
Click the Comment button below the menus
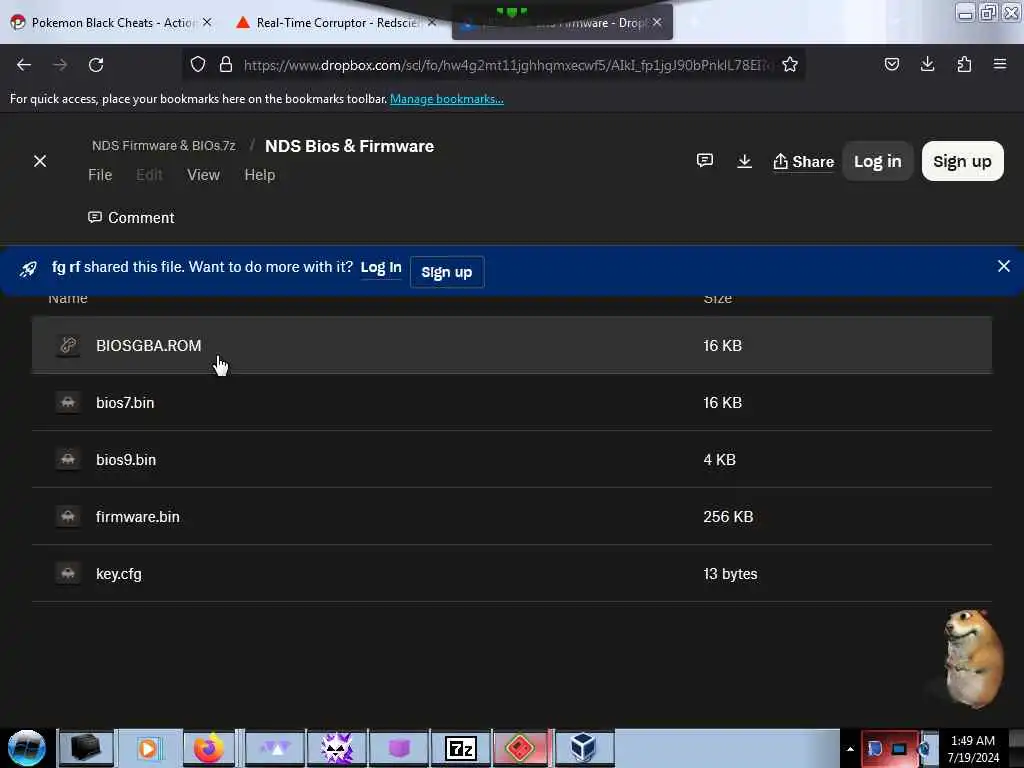tap(131, 217)
